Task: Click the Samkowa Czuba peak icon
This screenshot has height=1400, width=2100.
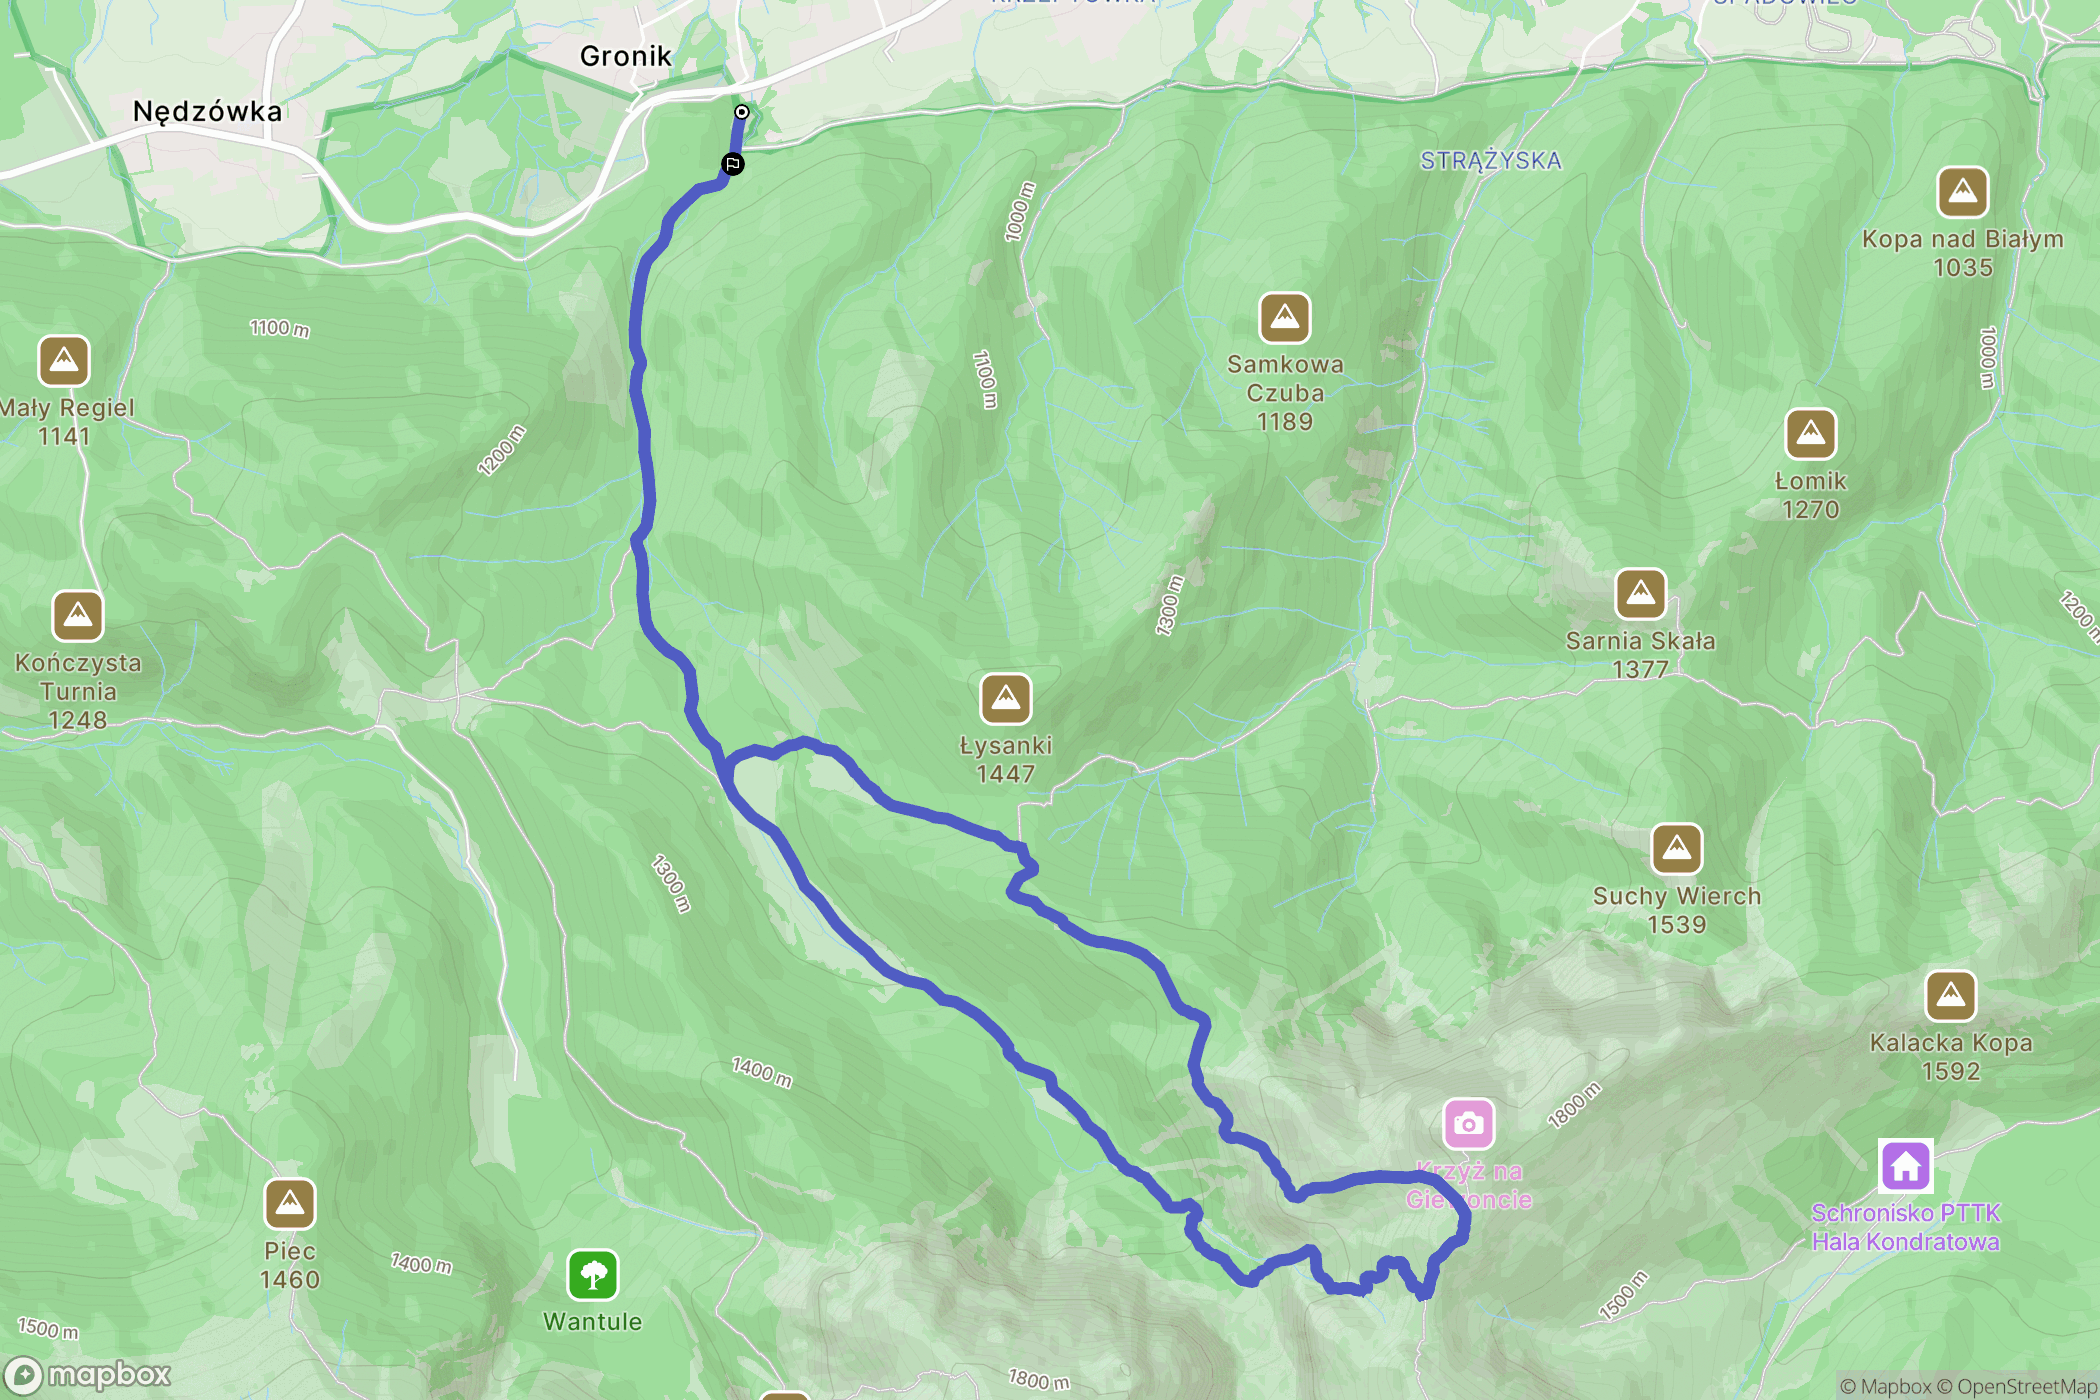Action: [x=1285, y=318]
